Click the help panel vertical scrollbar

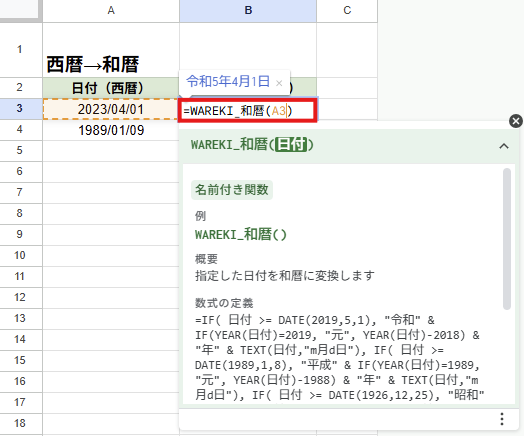click(507, 239)
